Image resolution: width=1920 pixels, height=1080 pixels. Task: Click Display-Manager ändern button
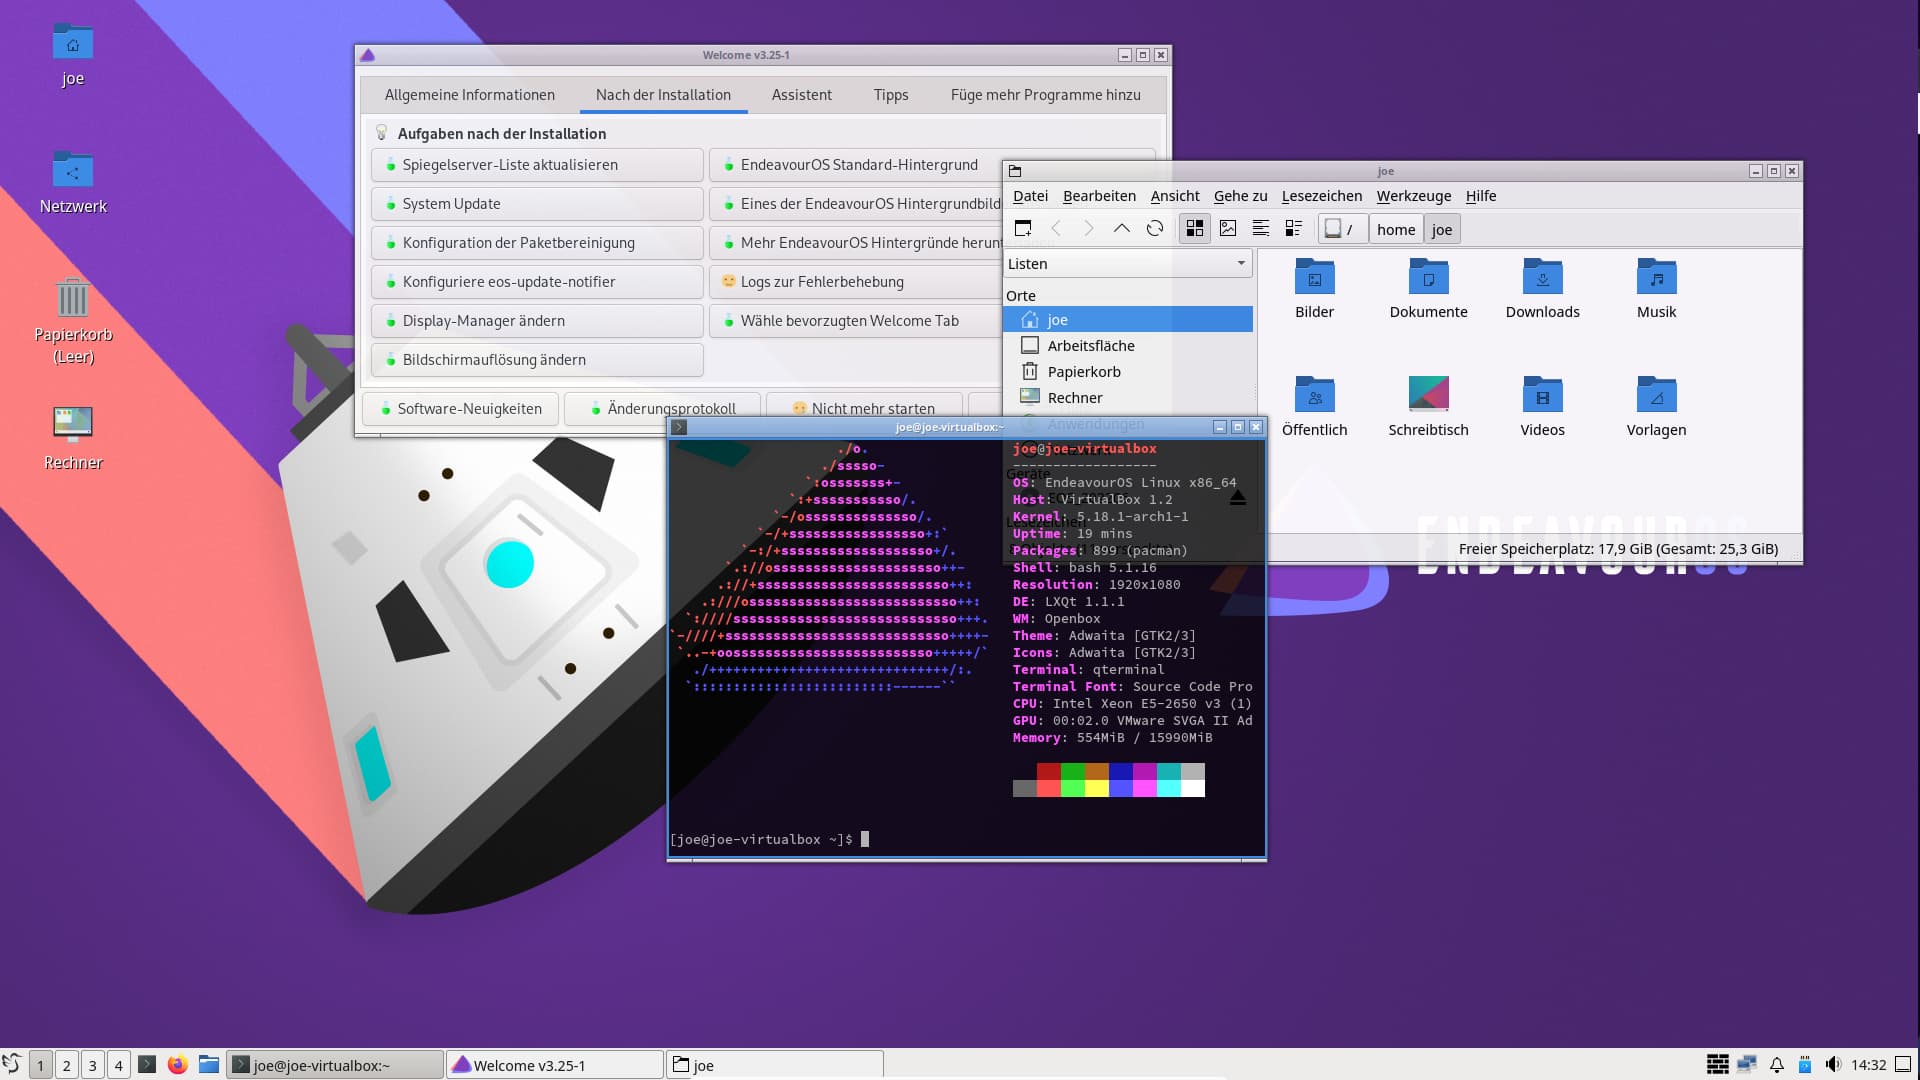(x=537, y=321)
